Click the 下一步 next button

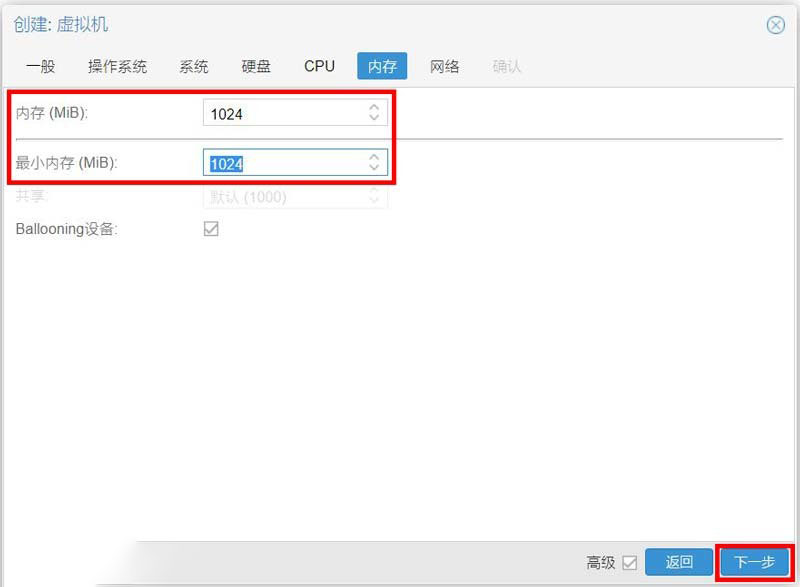(754, 562)
